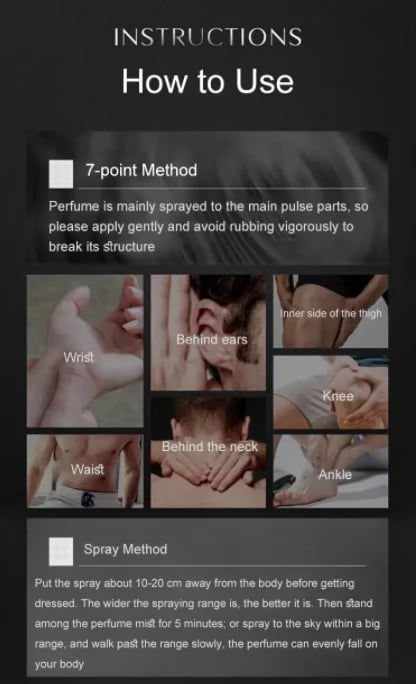Click the 7-point Method heading
416x684 pixels.
click(x=141, y=170)
